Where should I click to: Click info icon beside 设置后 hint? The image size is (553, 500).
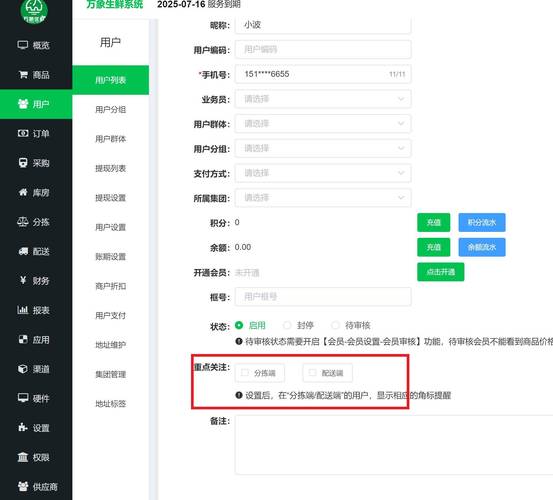[239, 395]
